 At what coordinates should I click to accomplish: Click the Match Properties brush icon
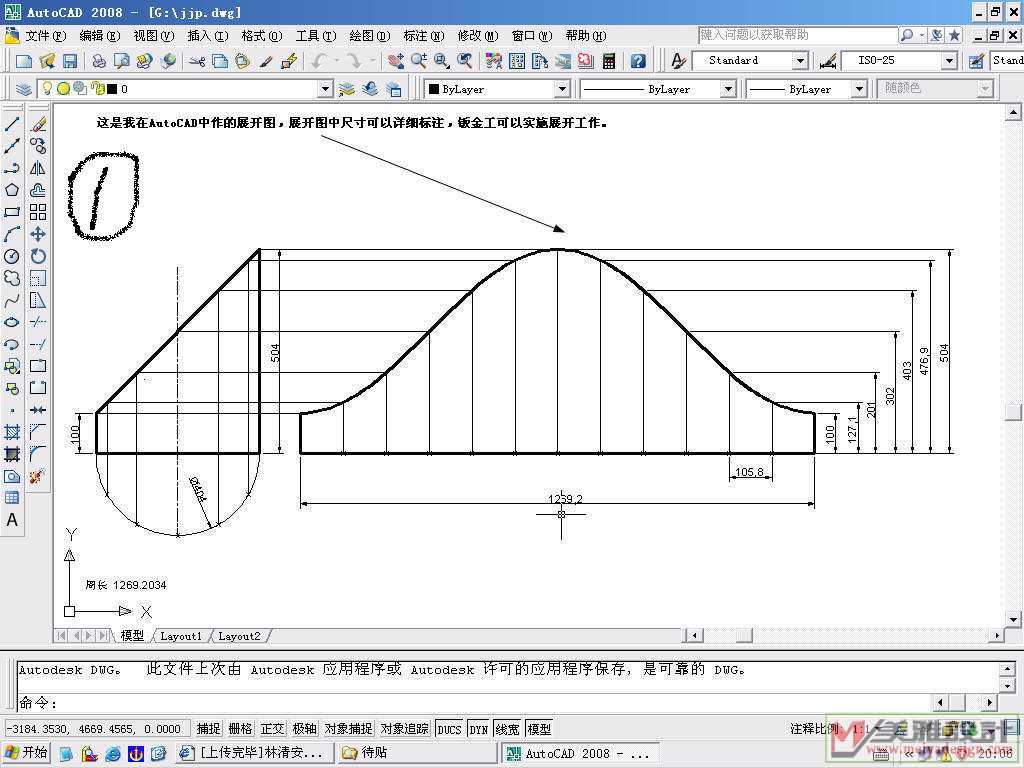[x=266, y=61]
